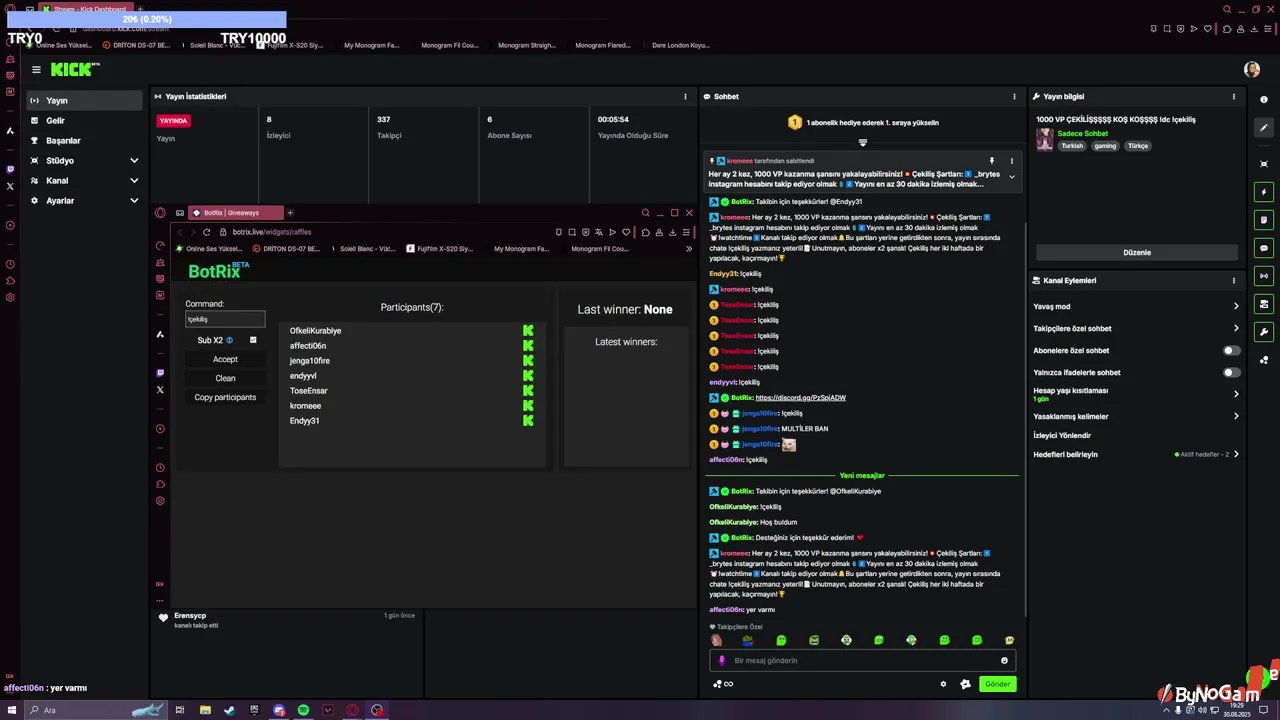
Task: Open Hedefleri belirleyin arrow
Action: pyautogui.click(x=1236, y=455)
